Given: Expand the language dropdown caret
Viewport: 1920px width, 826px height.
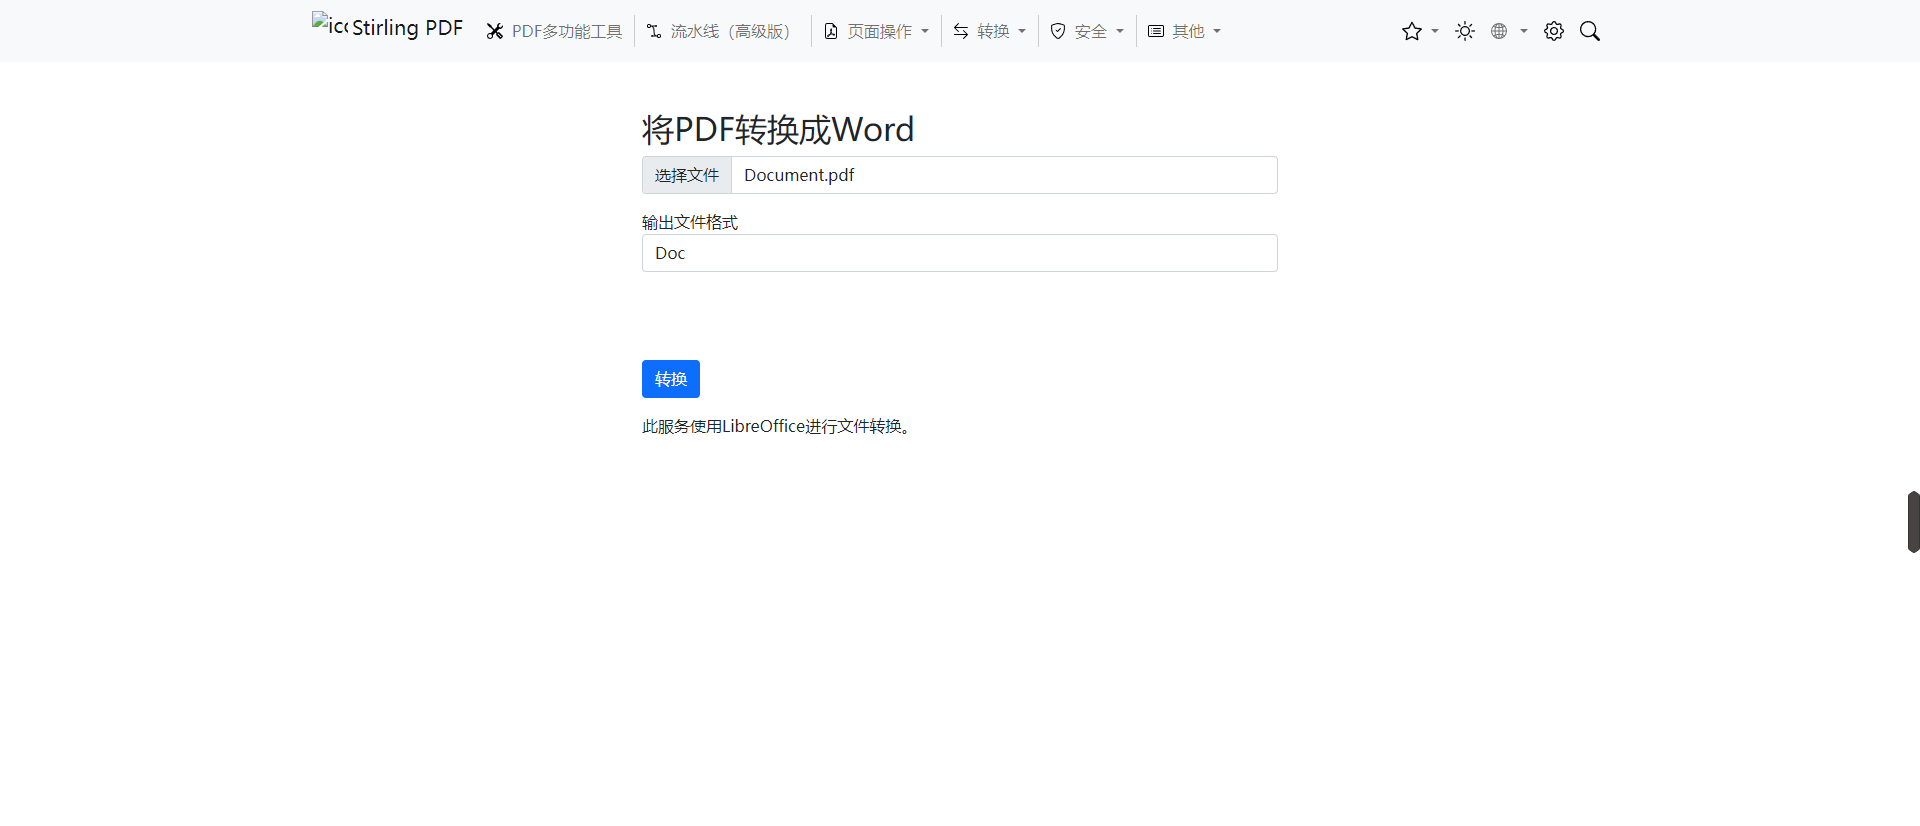Looking at the screenshot, I should tap(1524, 32).
